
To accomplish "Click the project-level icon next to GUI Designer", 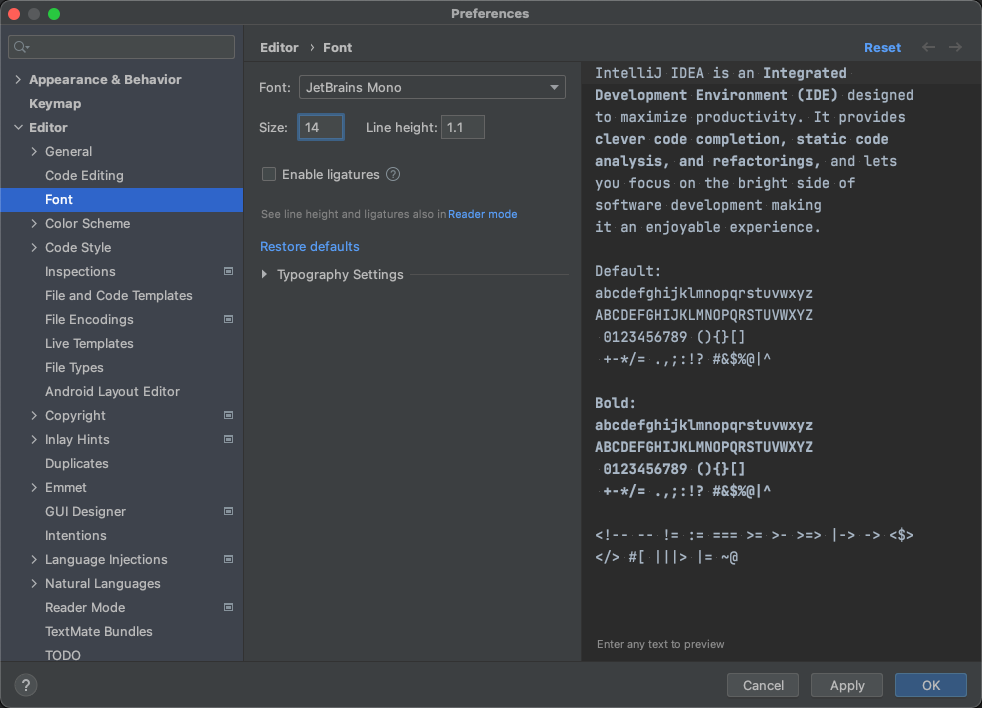I will pos(229,511).
